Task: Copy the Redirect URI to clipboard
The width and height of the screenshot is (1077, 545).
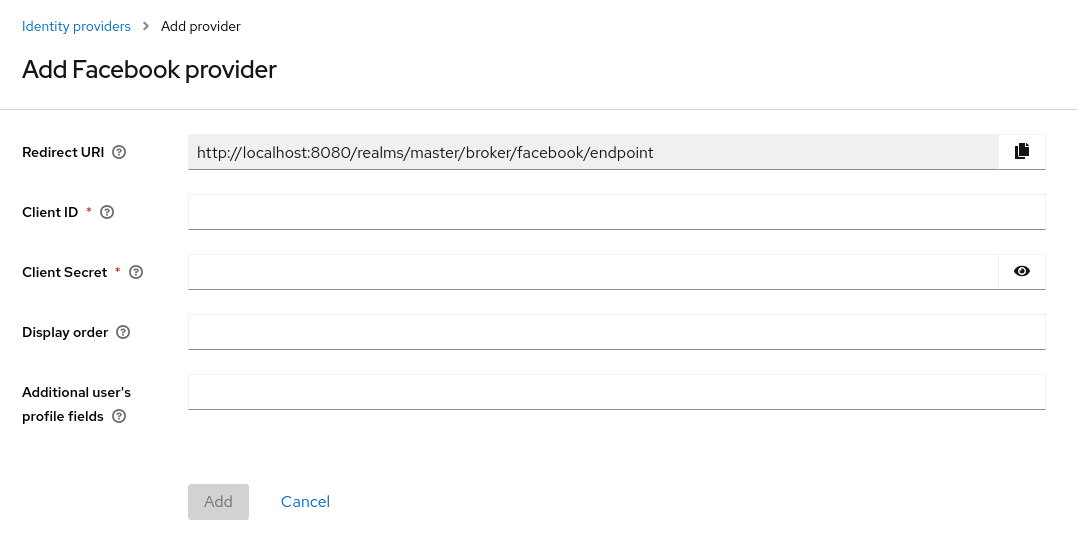Action: (1021, 152)
